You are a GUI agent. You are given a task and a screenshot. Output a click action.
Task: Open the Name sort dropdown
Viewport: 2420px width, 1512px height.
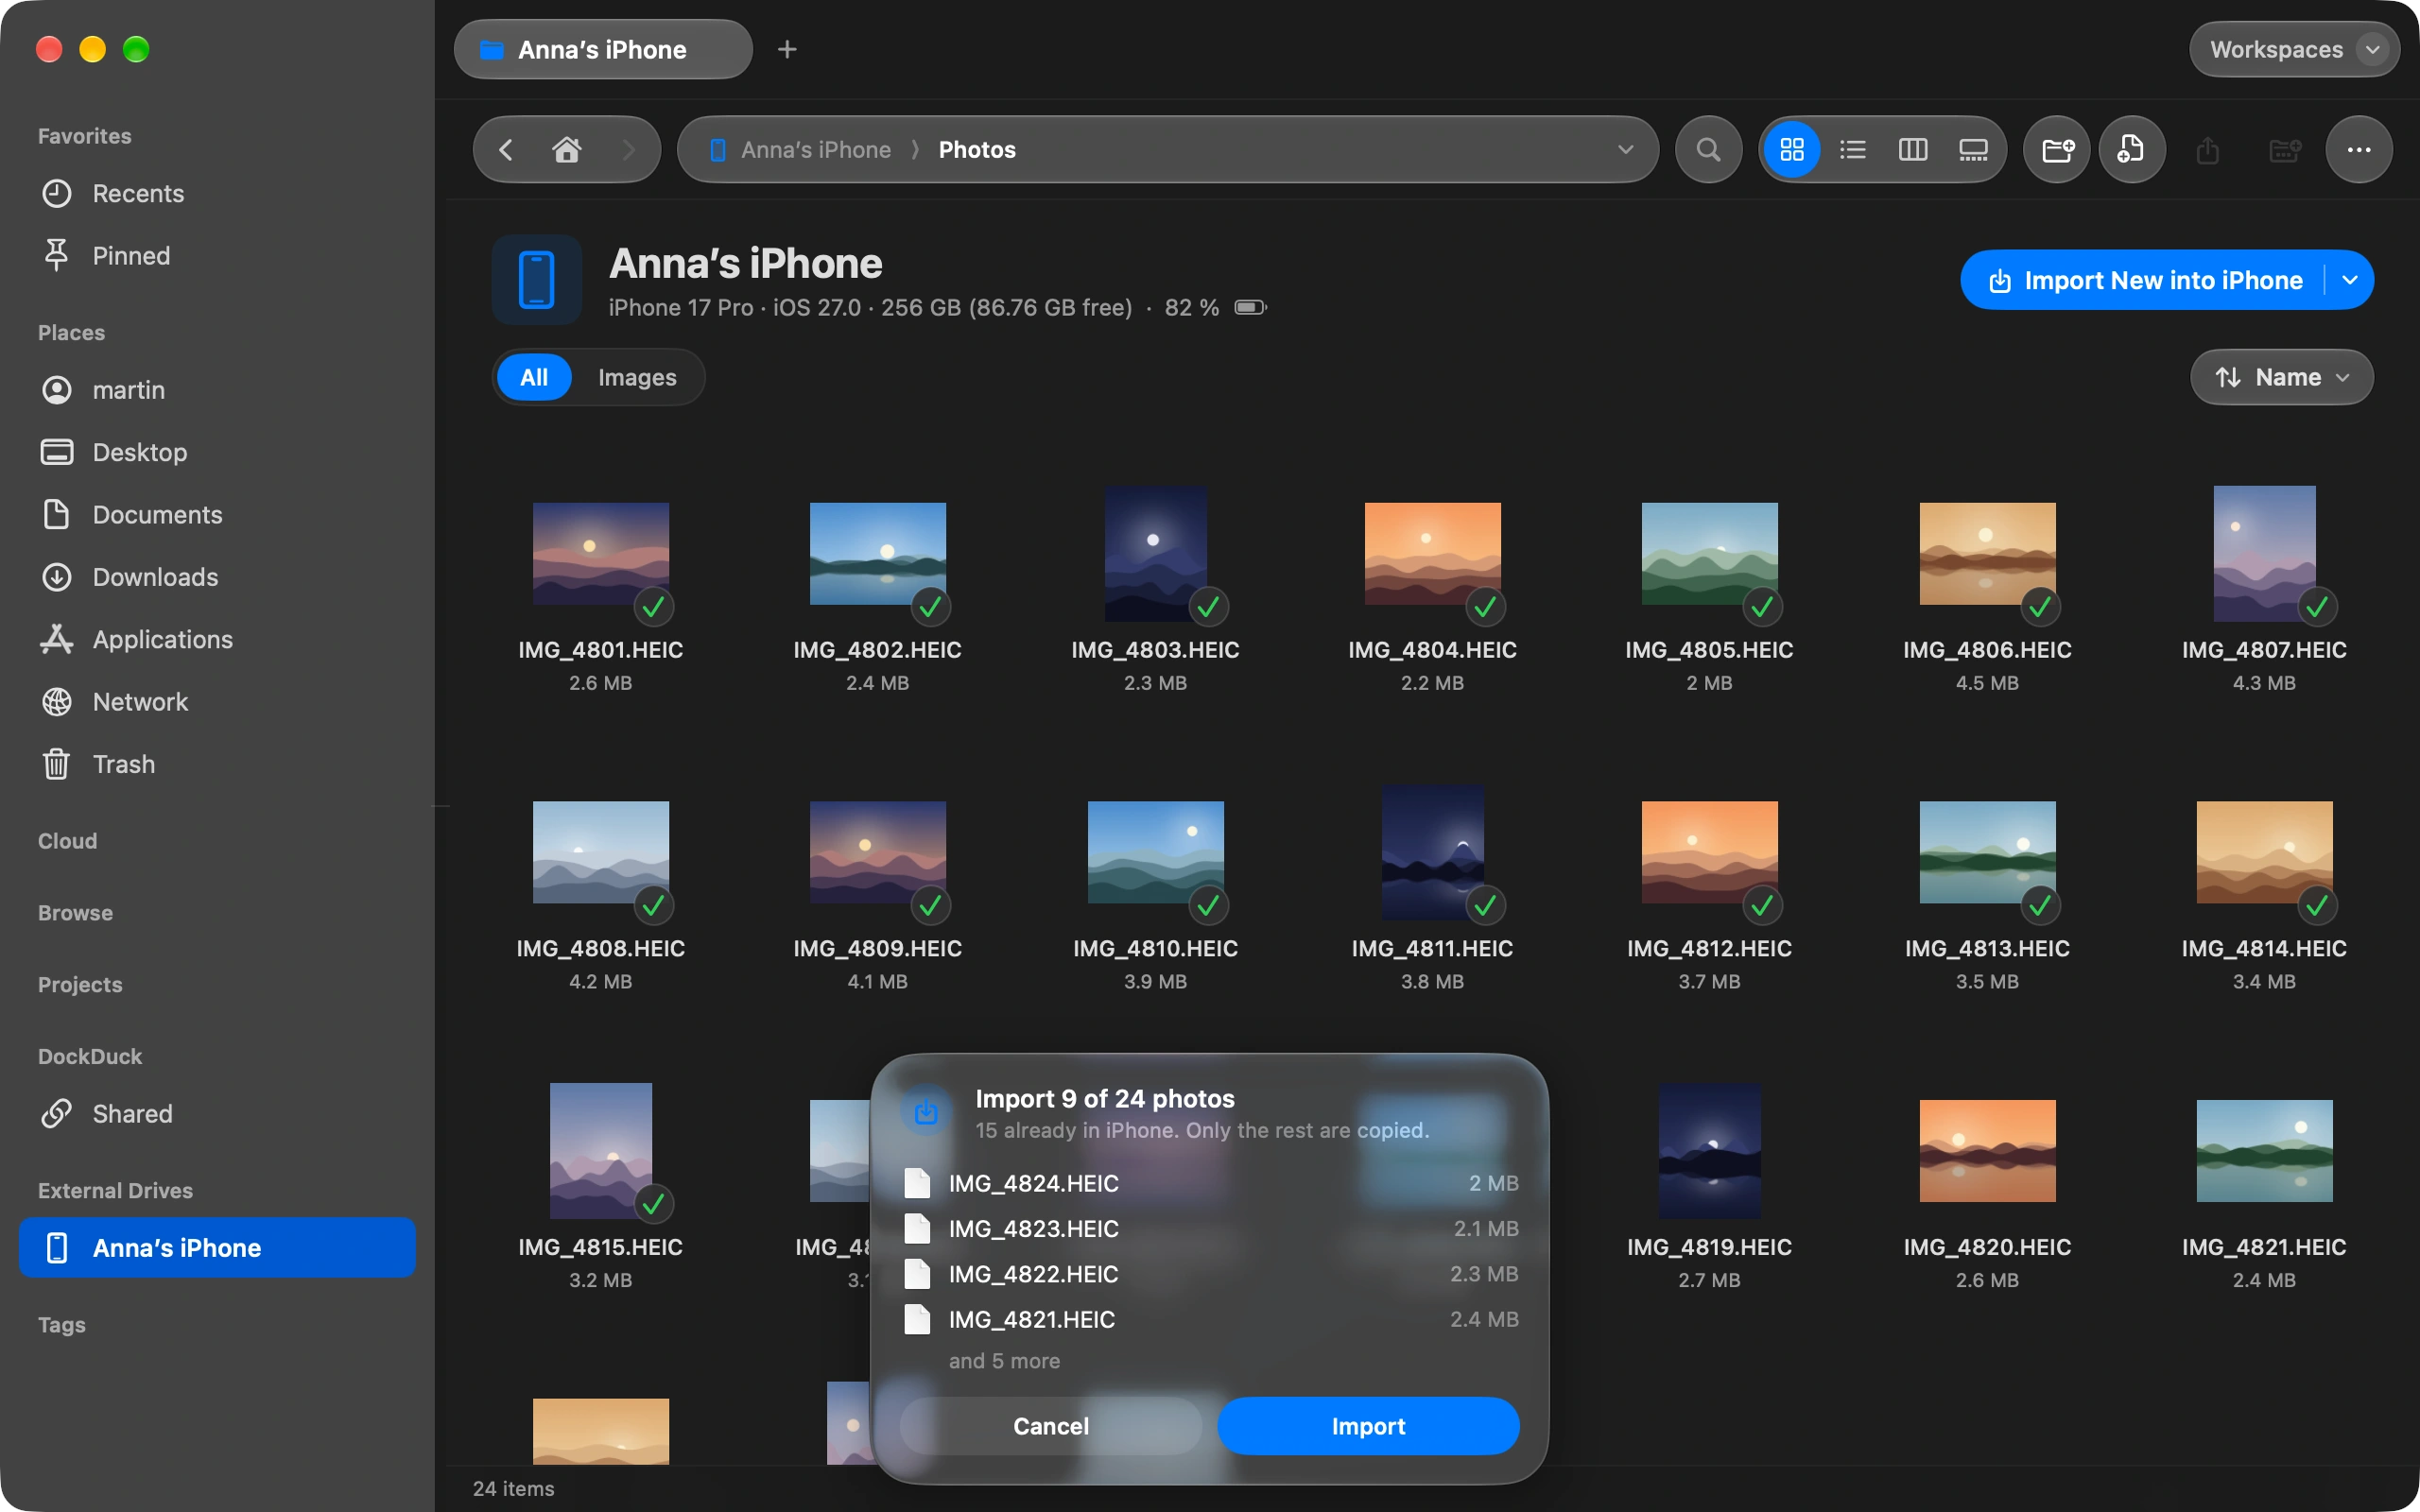[2281, 377]
